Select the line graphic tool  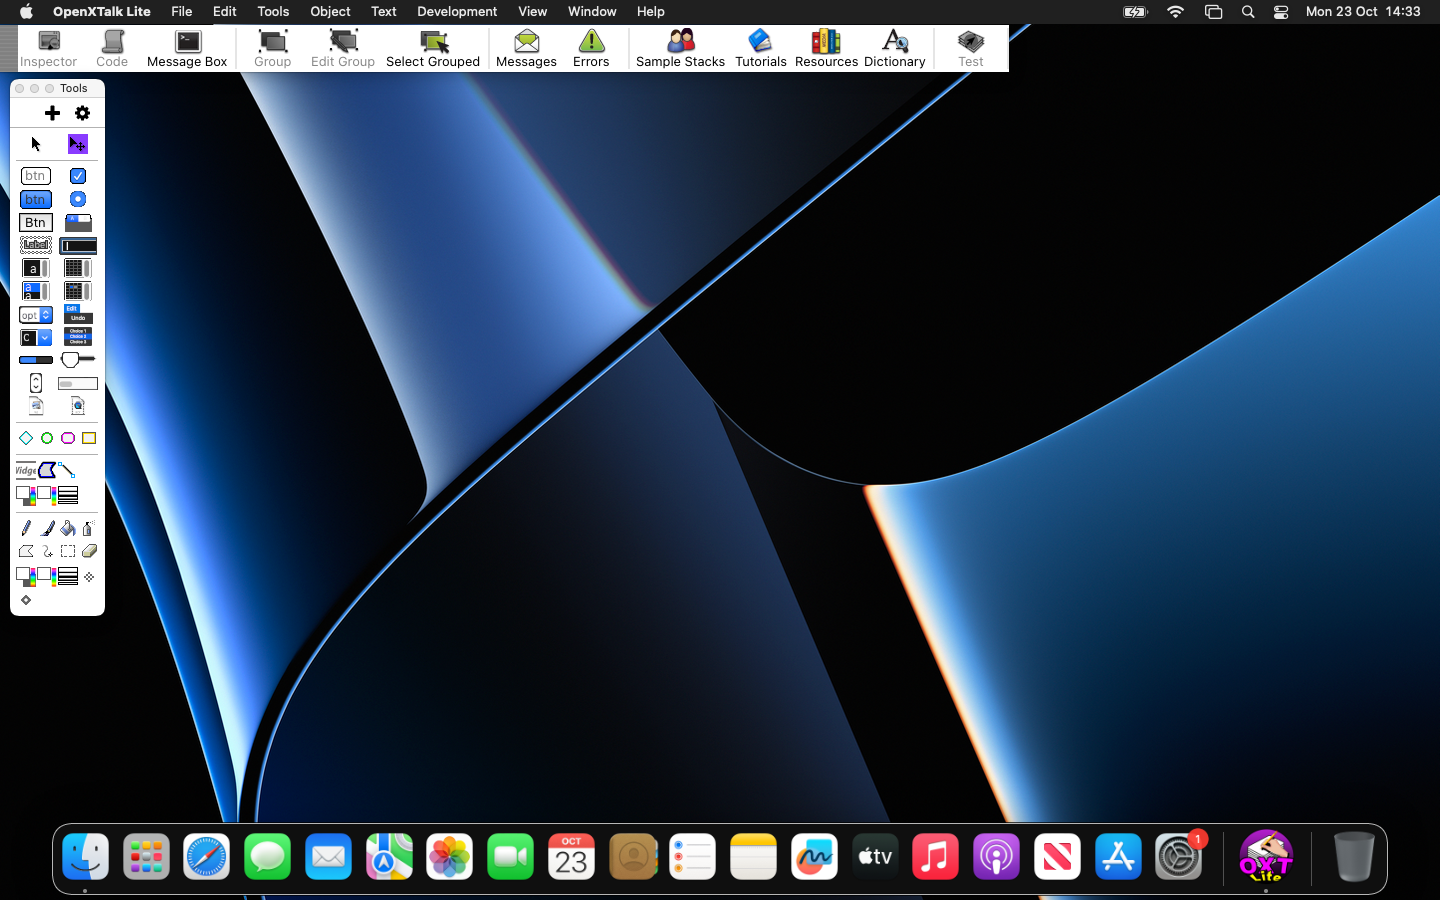point(67,470)
